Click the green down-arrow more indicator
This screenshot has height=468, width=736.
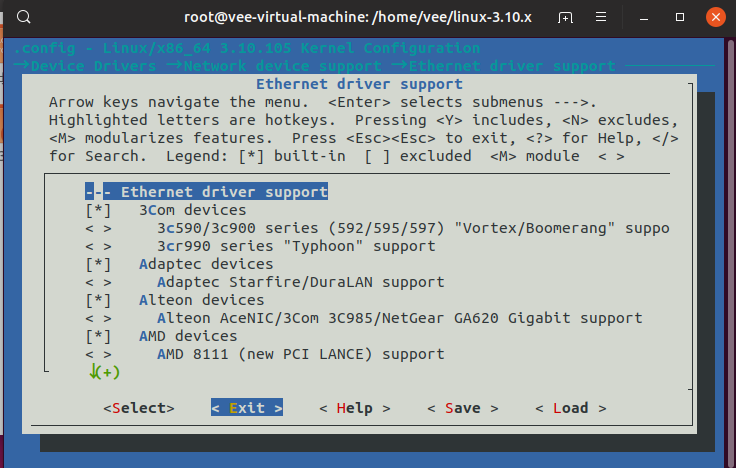[105, 372]
